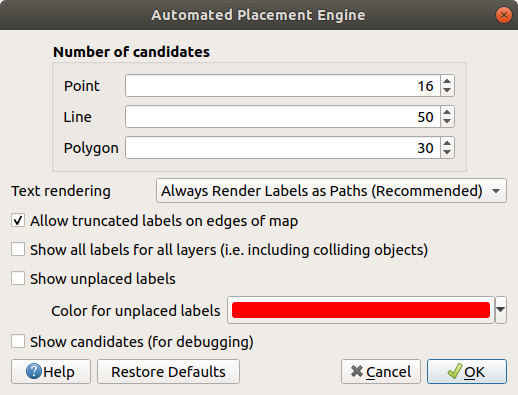Image resolution: width=518 pixels, height=395 pixels.
Task: Increase the Polygon candidates value
Action: (x=447, y=143)
